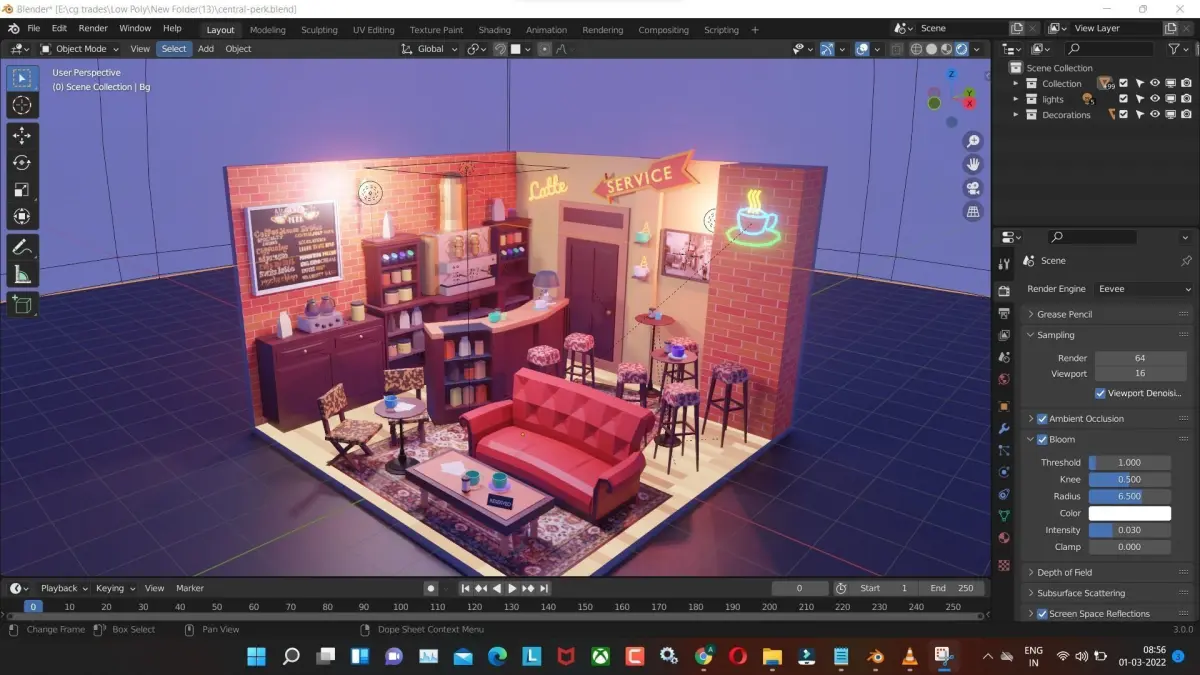Switch to the UV Editing workspace tab

pos(373,30)
